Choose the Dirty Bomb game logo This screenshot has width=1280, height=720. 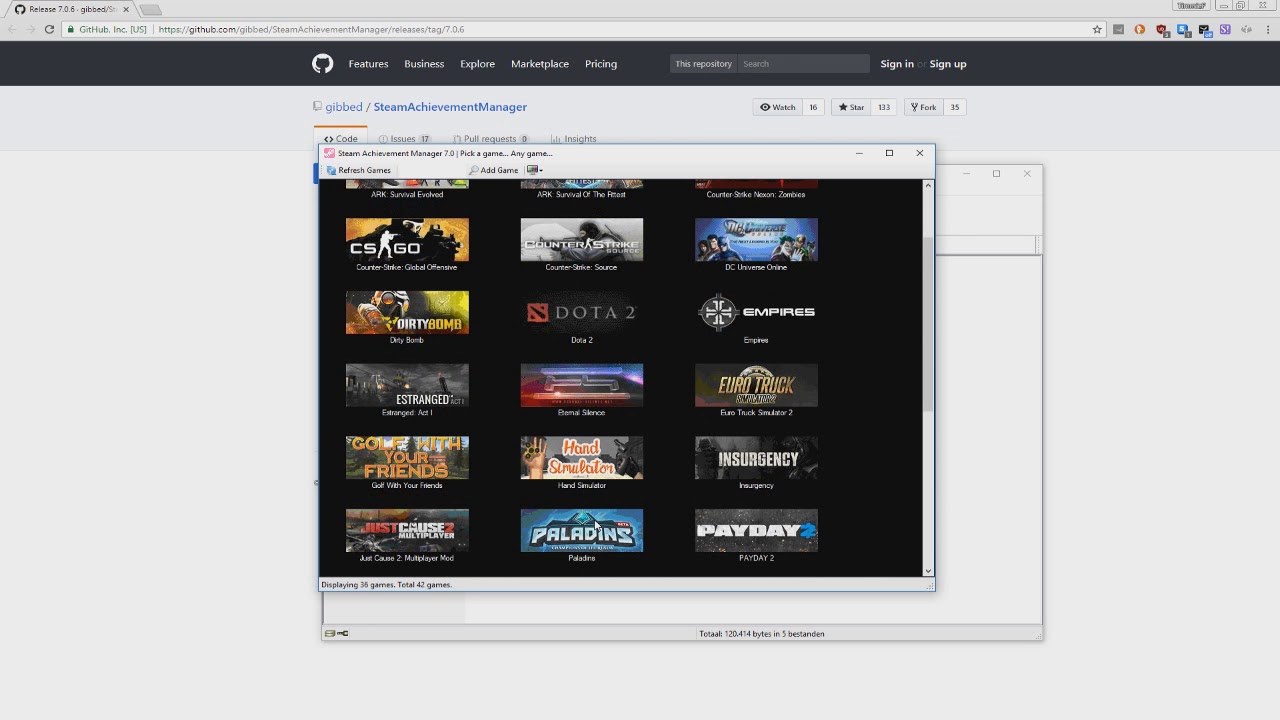click(x=407, y=313)
